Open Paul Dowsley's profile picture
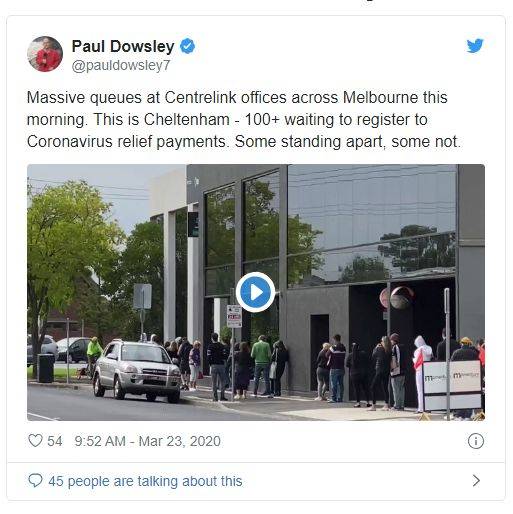The height and width of the screenshot is (514, 513). [45, 54]
